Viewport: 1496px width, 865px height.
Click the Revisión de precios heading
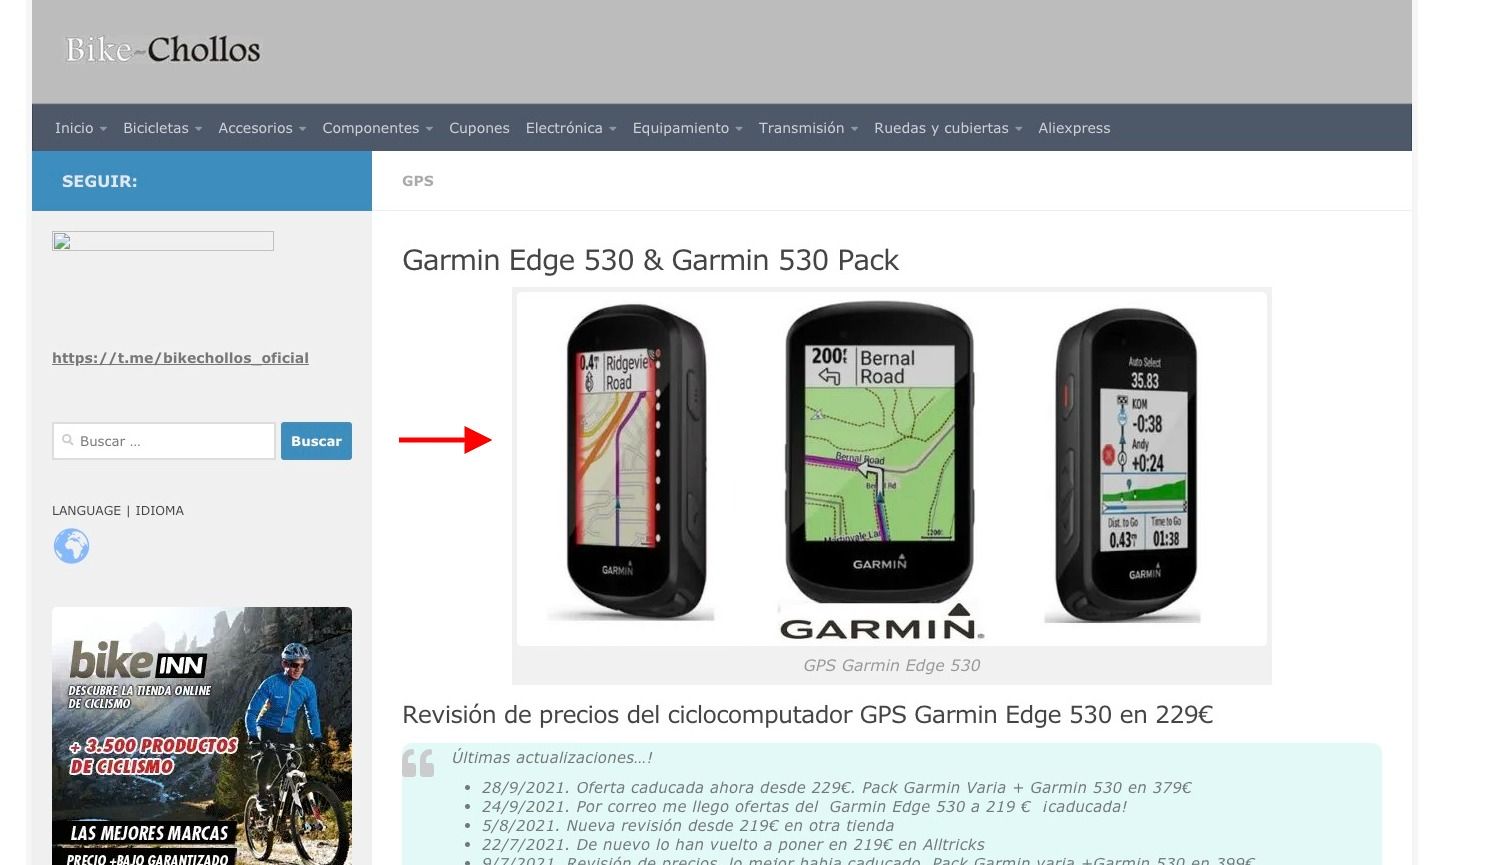click(x=807, y=715)
